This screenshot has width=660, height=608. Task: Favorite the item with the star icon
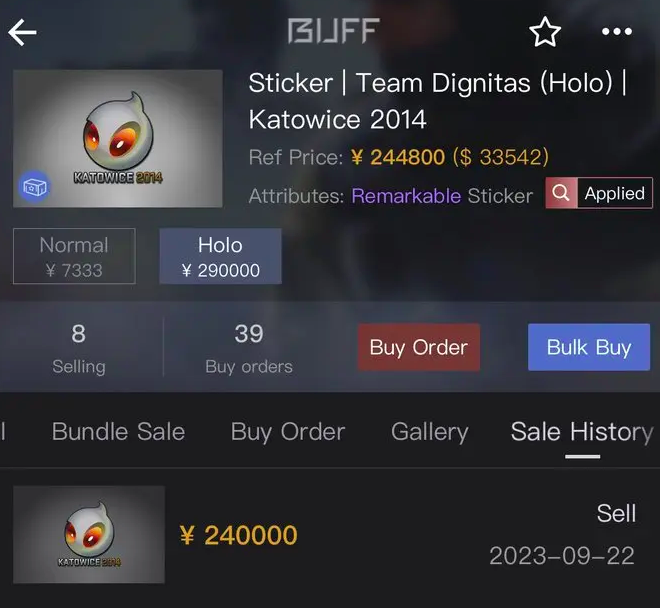coord(545,32)
